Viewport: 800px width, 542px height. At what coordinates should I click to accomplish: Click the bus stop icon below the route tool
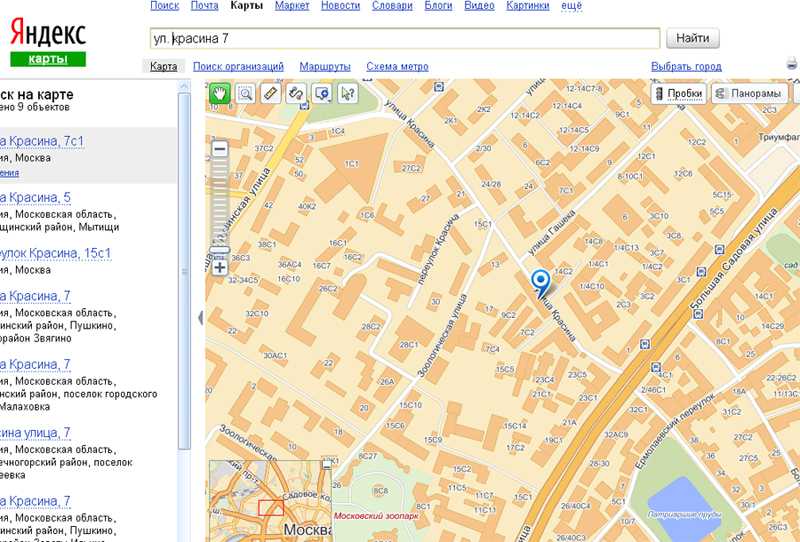(305, 106)
